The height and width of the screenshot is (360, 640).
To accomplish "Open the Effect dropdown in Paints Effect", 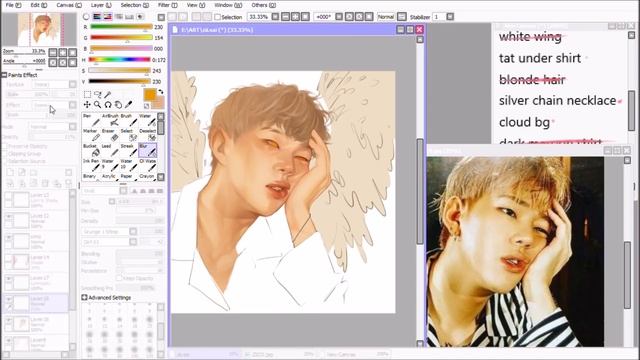I will tap(72, 105).
